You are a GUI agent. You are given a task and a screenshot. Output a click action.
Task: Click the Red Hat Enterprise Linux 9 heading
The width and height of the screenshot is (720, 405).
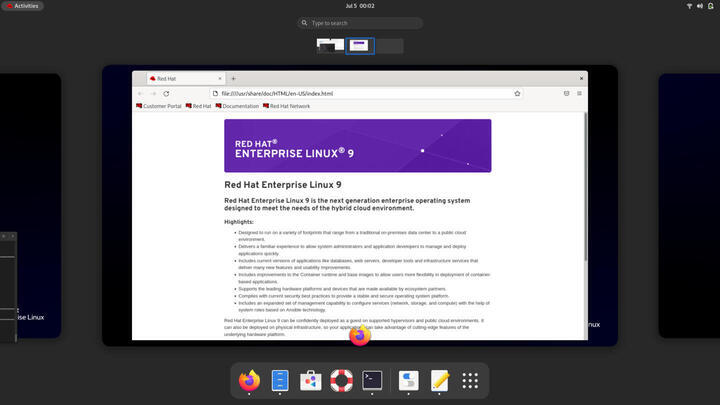click(283, 185)
